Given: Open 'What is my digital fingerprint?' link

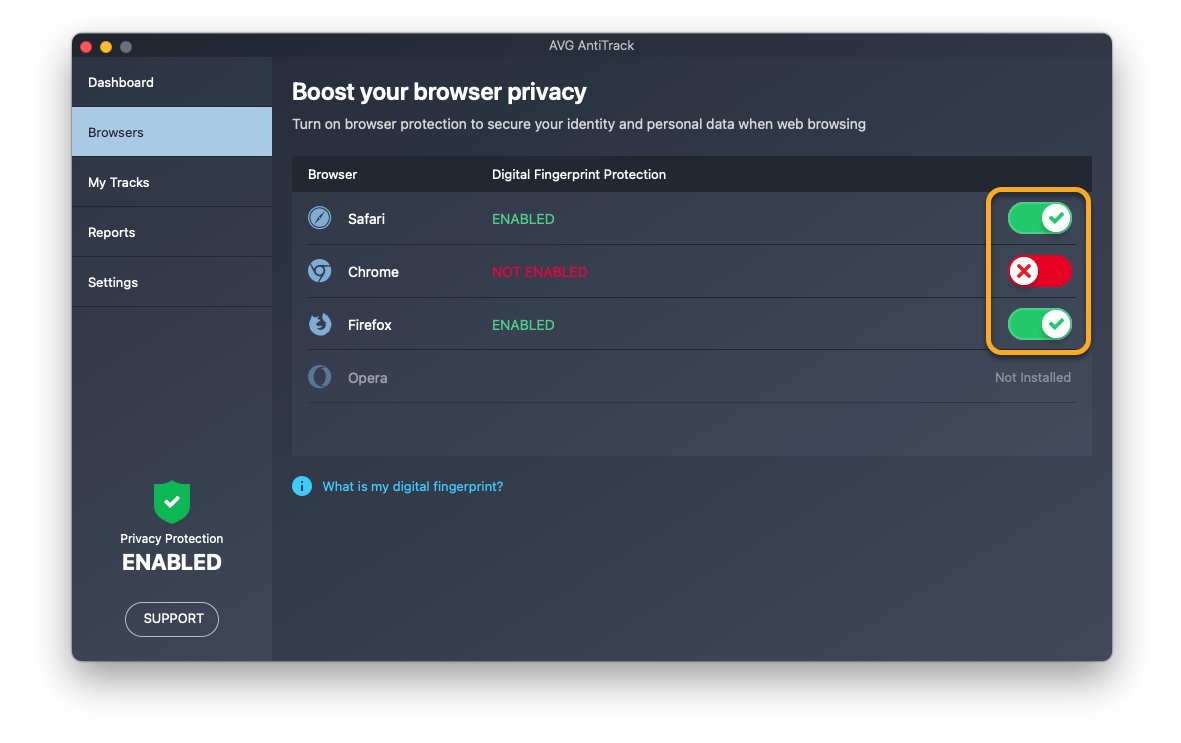Looking at the screenshot, I should (412, 486).
